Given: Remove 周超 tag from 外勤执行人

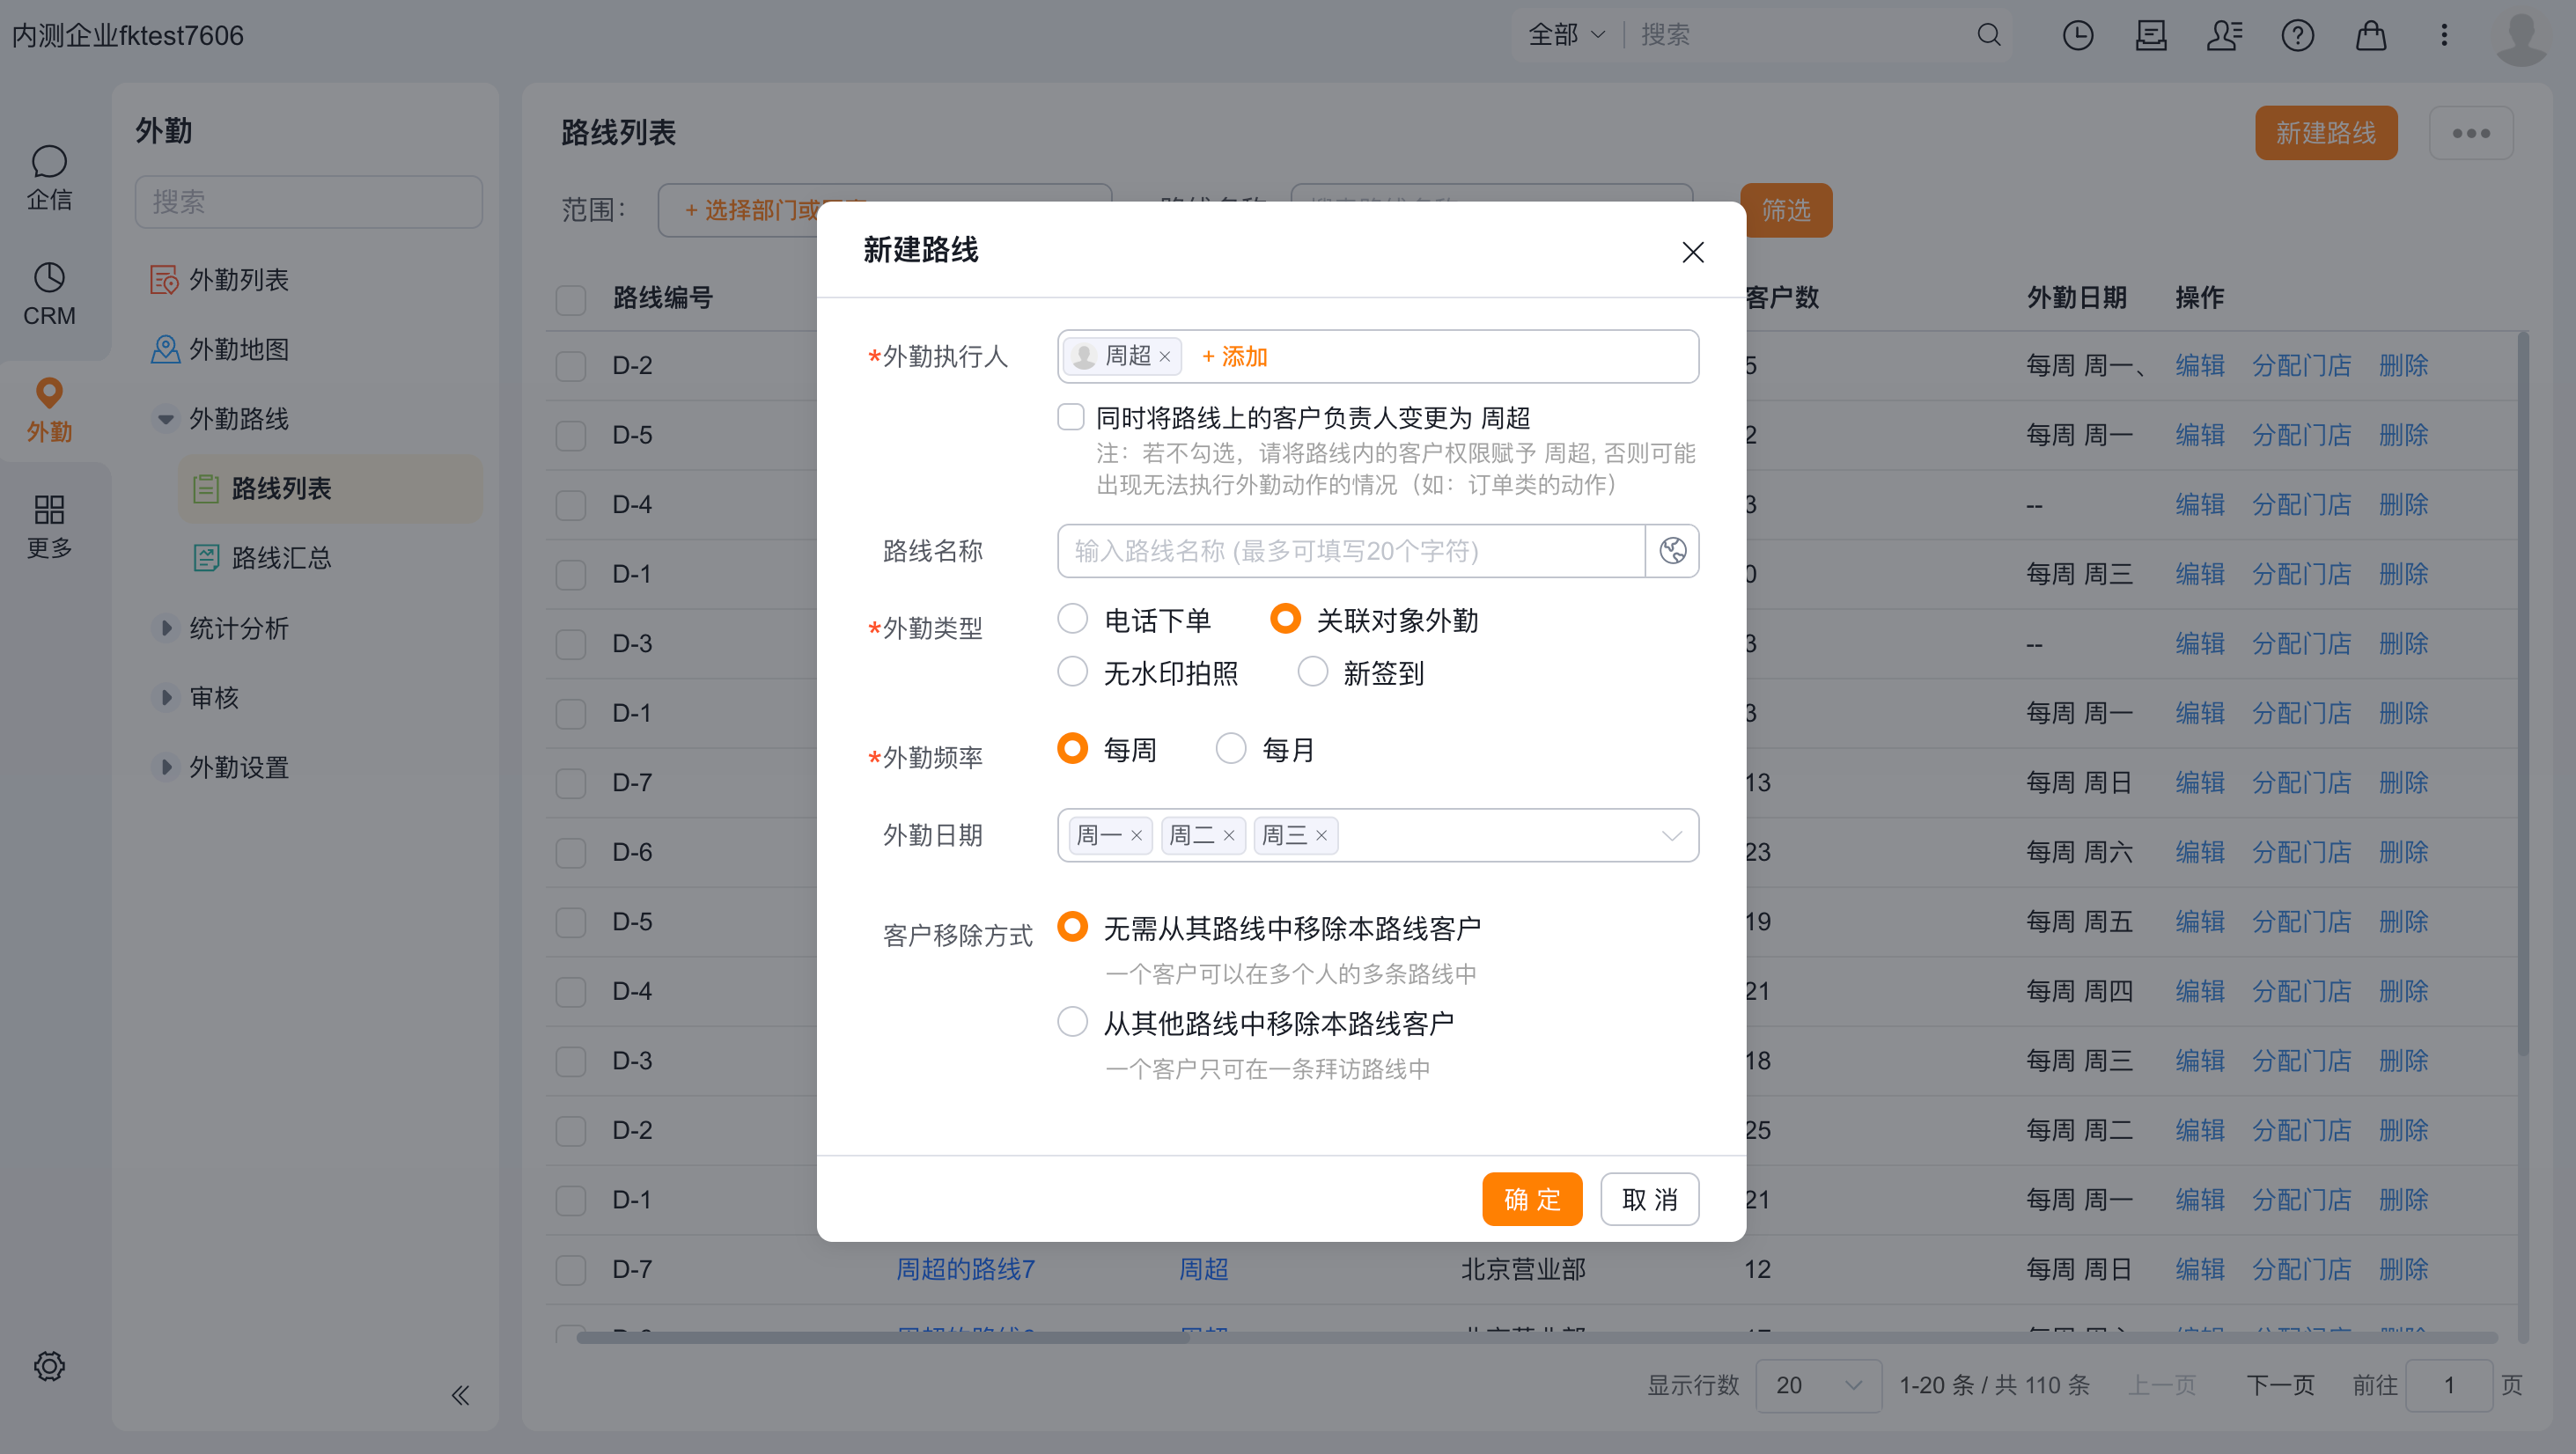Looking at the screenshot, I should click(x=1165, y=357).
